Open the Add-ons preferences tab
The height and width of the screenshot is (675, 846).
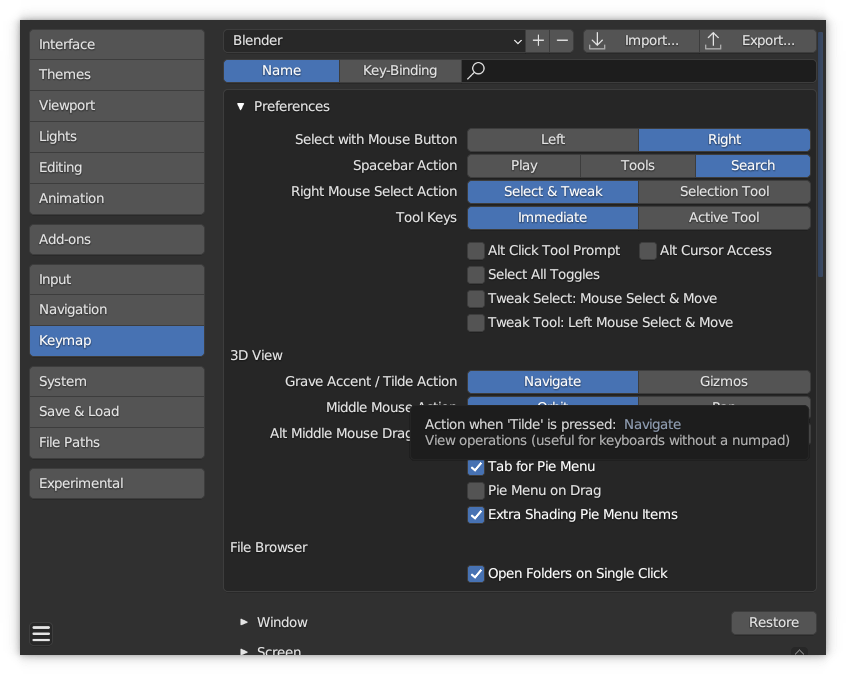[x=117, y=240]
